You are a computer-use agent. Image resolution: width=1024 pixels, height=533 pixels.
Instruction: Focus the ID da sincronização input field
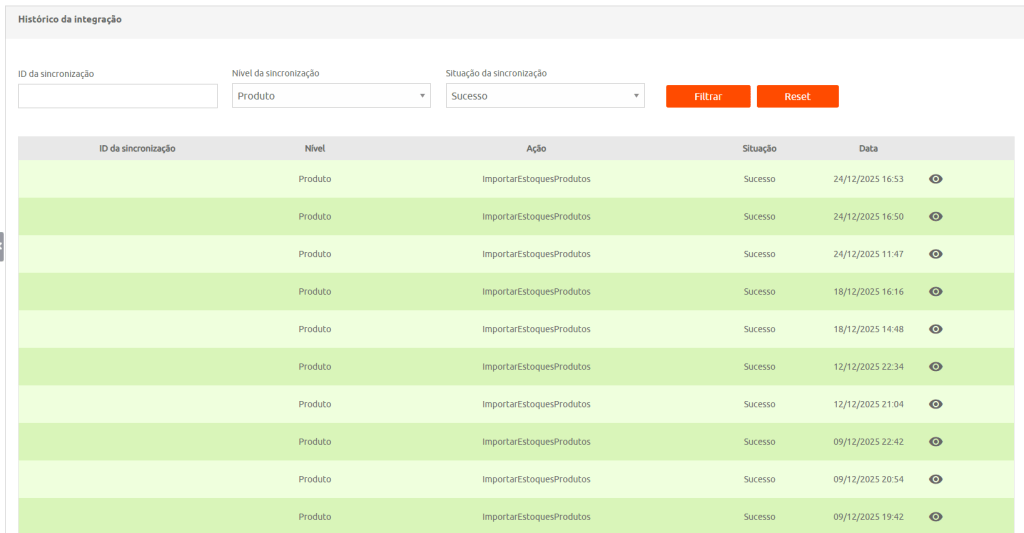[118, 96]
